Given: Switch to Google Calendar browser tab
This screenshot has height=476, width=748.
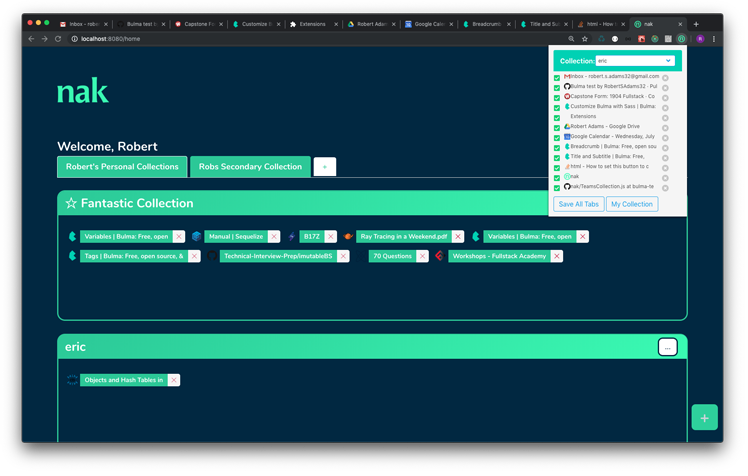Looking at the screenshot, I should [429, 24].
